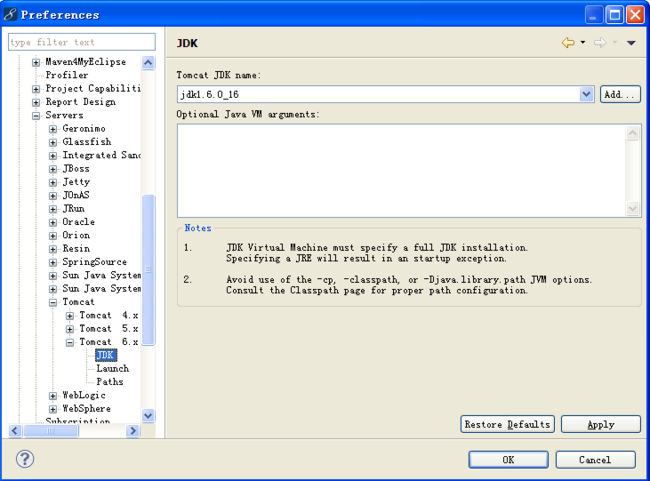The width and height of the screenshot is (650, 481).
Task: Expand the SpringSource node
Action: 53,262
